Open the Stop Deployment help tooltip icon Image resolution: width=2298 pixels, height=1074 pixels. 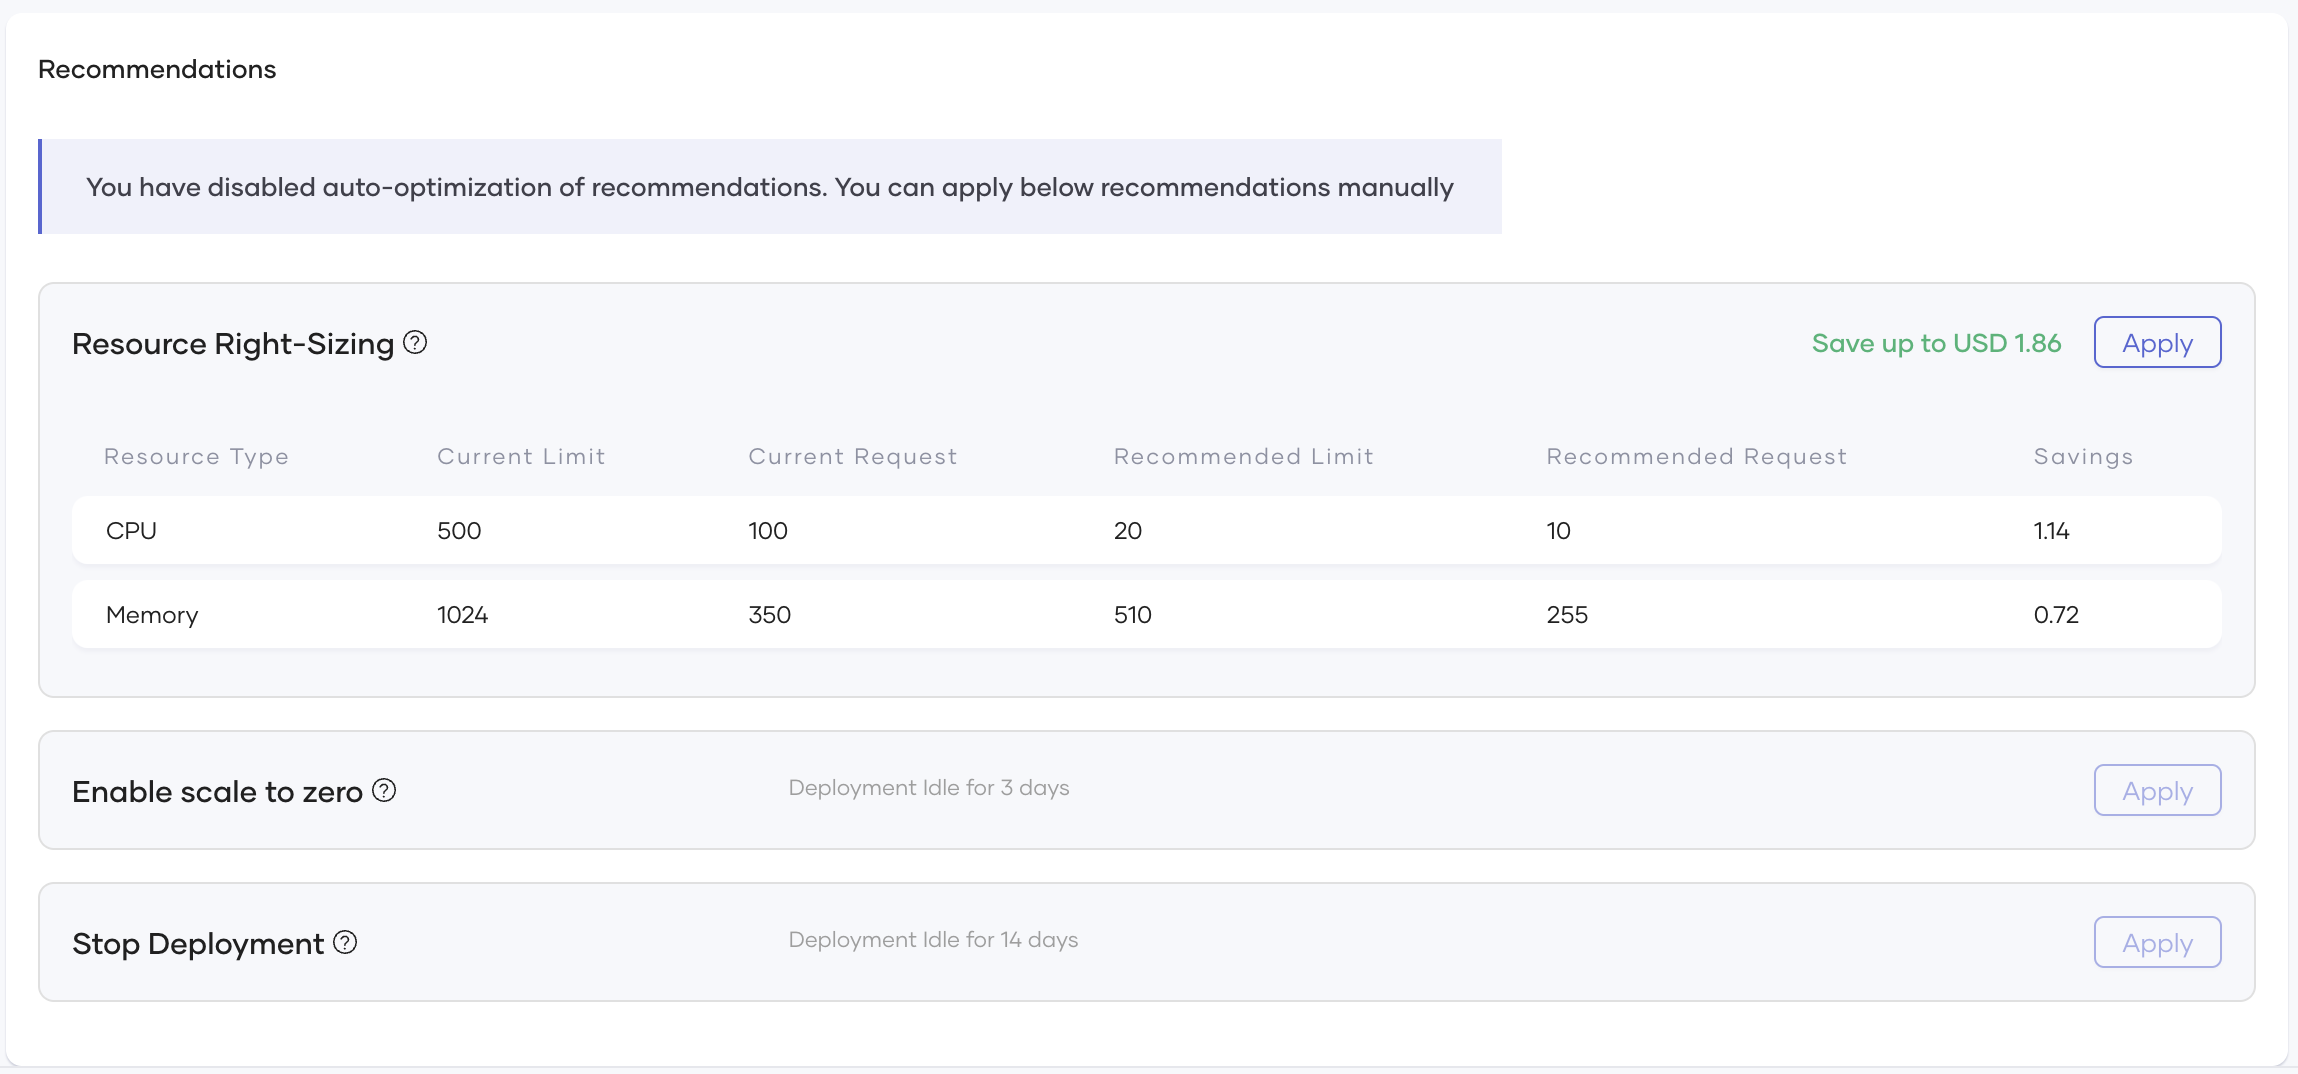click(x=345, y=942)
